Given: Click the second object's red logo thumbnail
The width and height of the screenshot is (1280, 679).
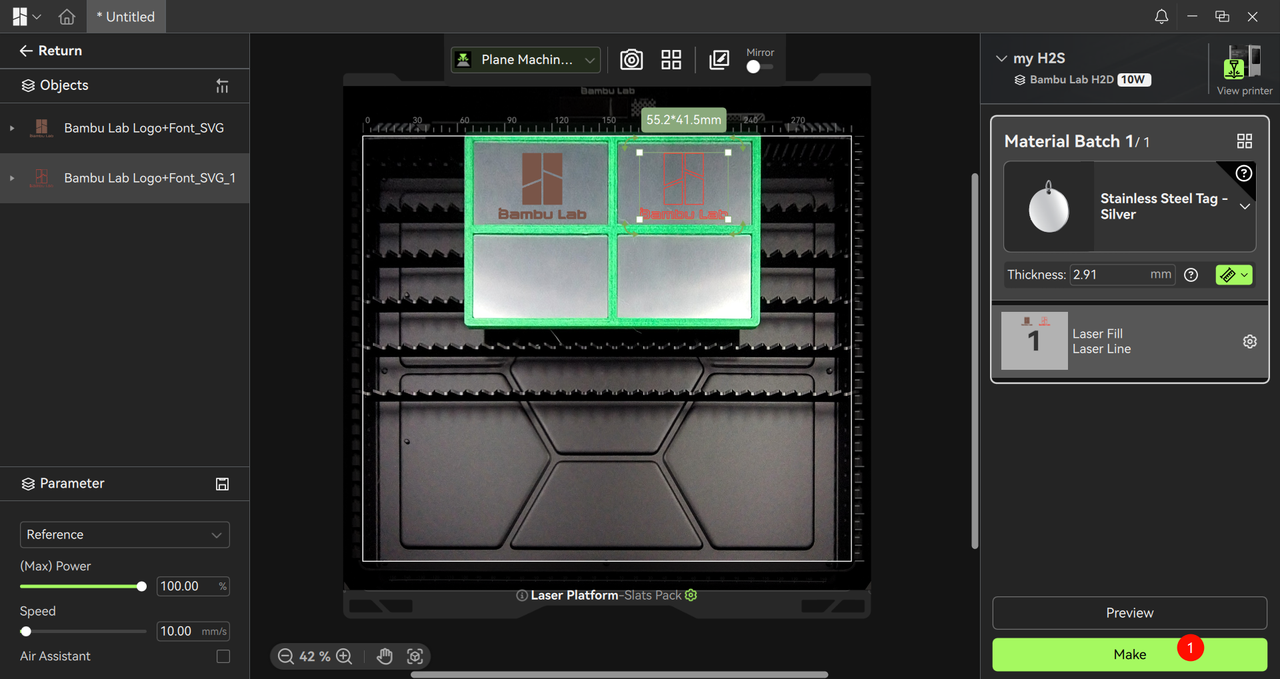Looking at the screenshot, I should pyautogui.click(x=41, y=178).
